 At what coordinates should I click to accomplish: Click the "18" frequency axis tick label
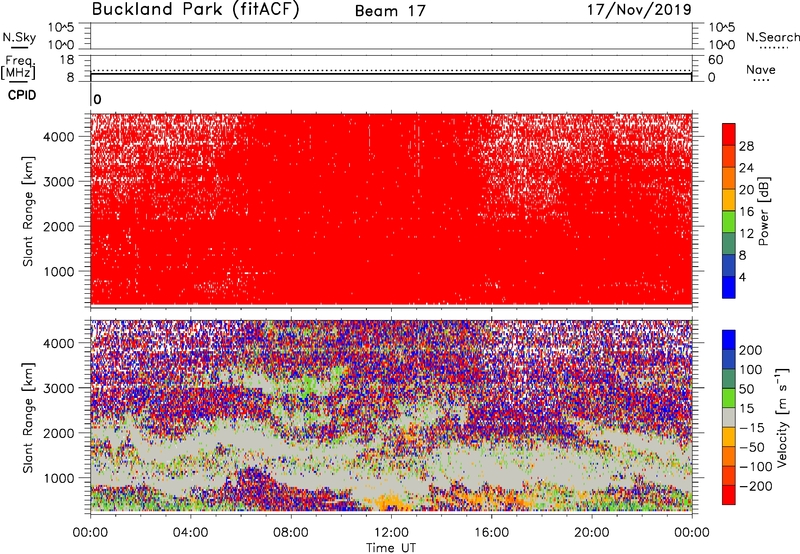click(x=67, y=60)
